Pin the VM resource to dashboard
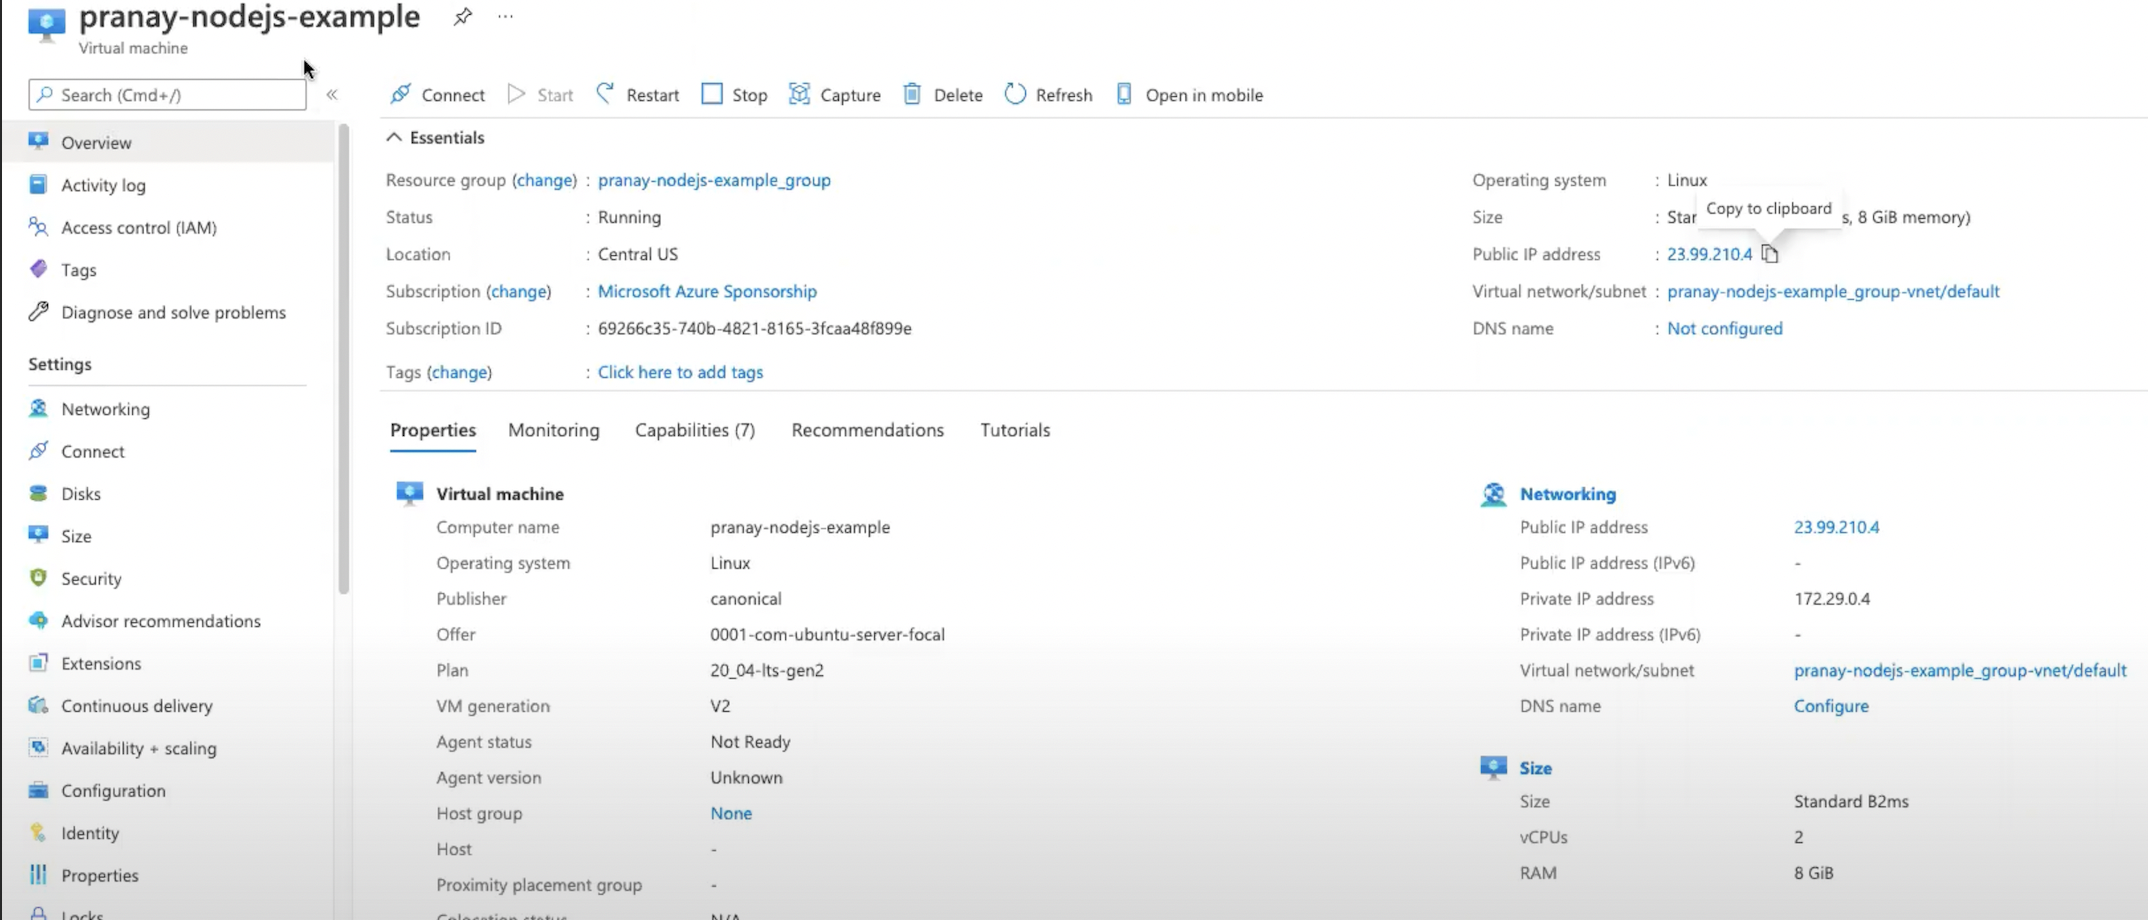The image size is (2148, 920). [x=462, y=17]
